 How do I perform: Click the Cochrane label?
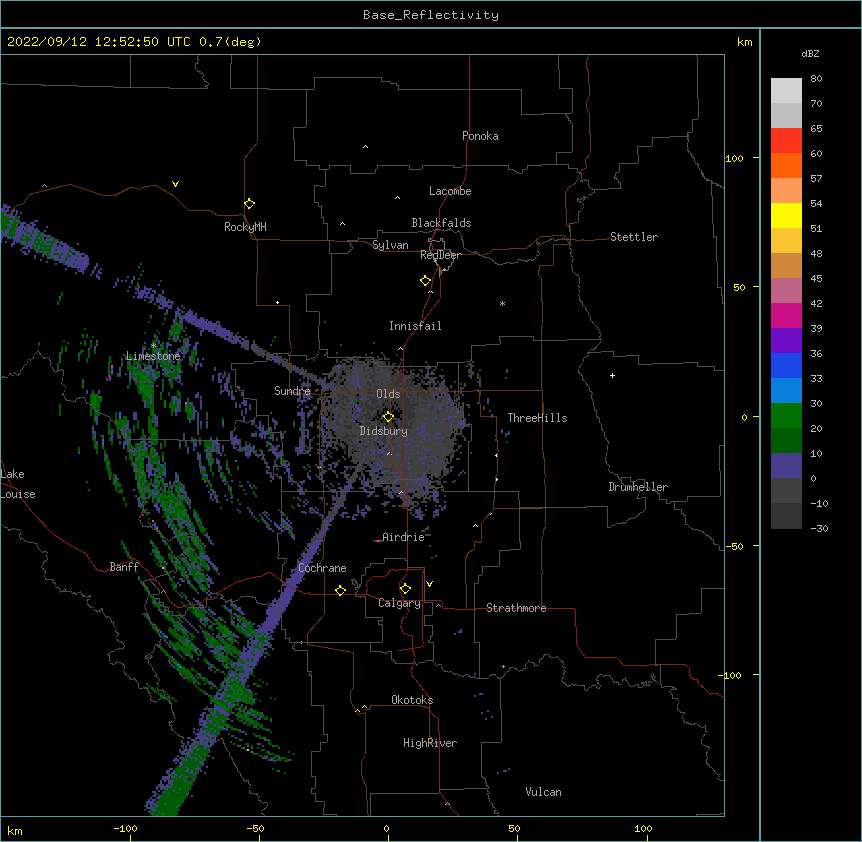[322, 568]
